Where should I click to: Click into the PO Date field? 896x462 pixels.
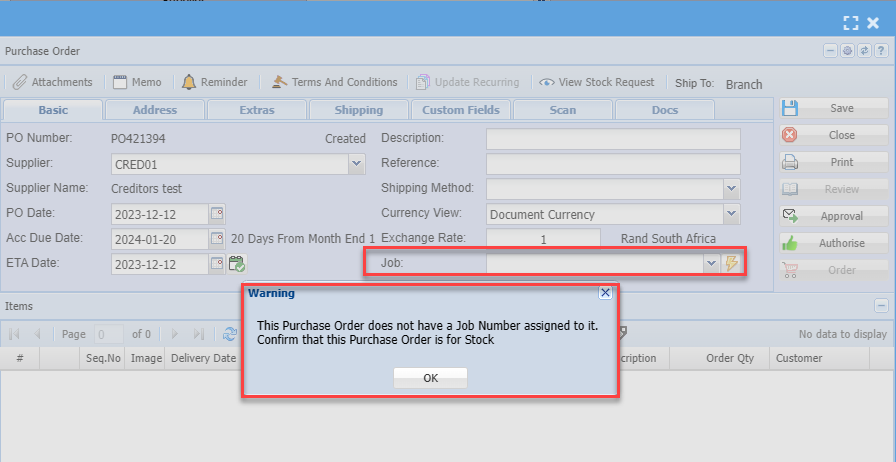point(160,214)
